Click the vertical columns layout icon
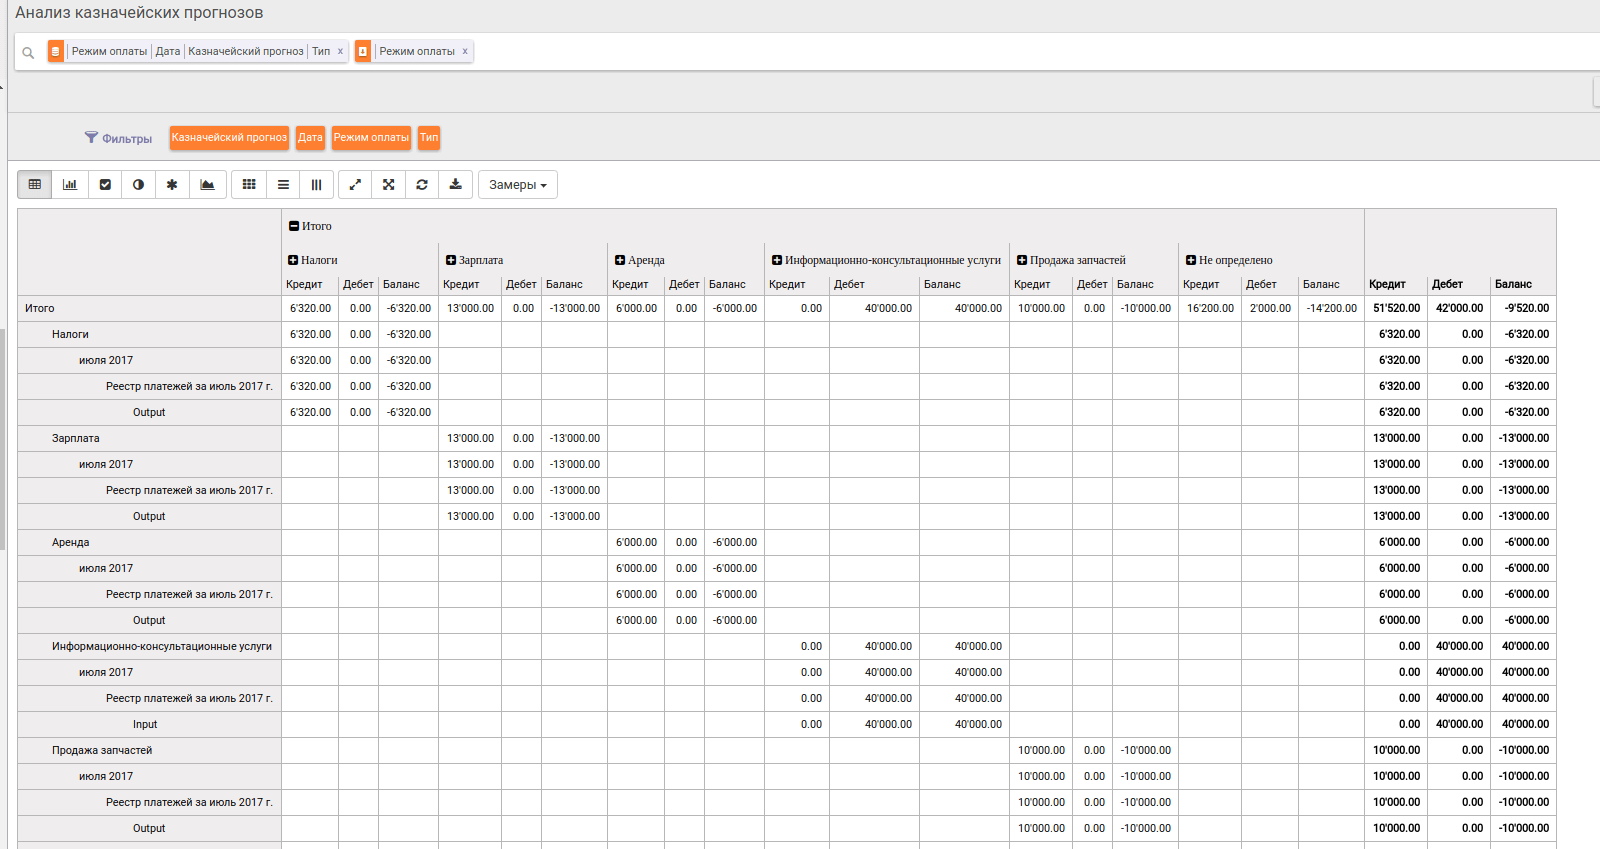The image size is (1600, 849). (x=316, y=184)
